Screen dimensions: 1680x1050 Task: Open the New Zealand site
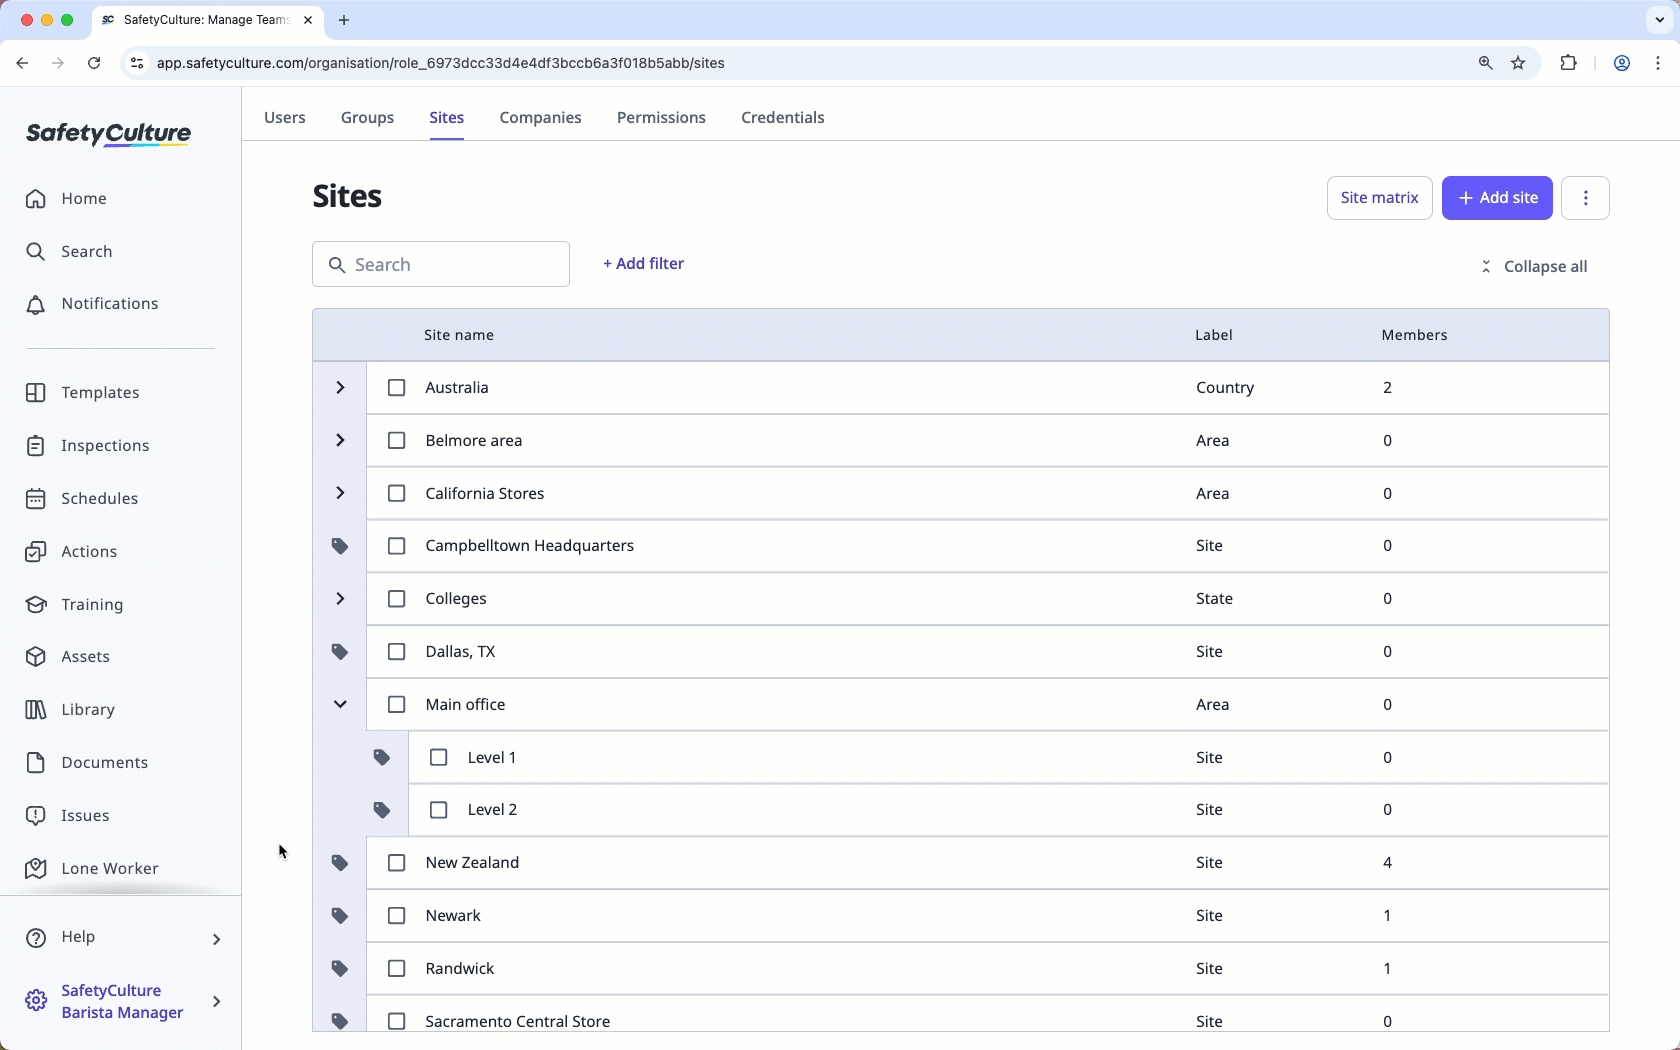coord(472,863)
